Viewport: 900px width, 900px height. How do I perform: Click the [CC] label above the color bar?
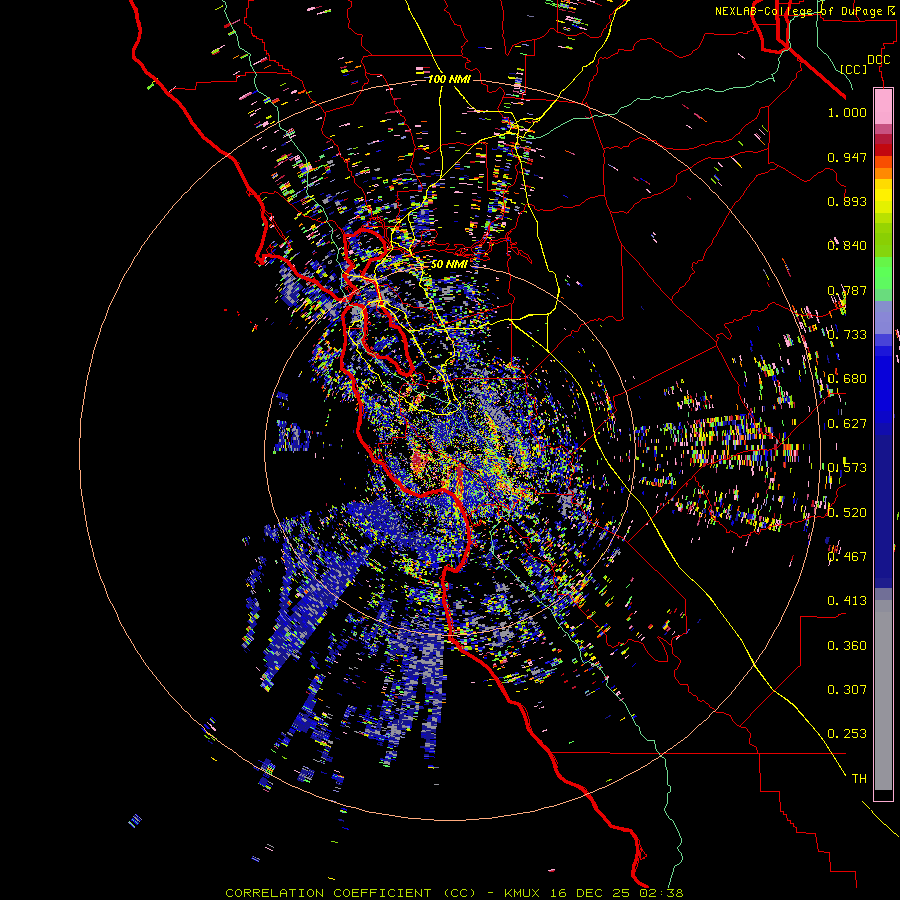(854, 69)
